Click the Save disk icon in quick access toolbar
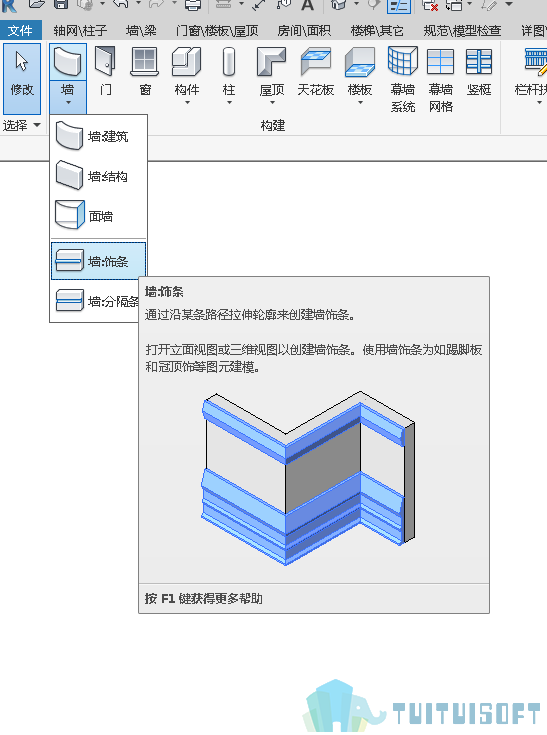547x735 pixels. (61, 5)
